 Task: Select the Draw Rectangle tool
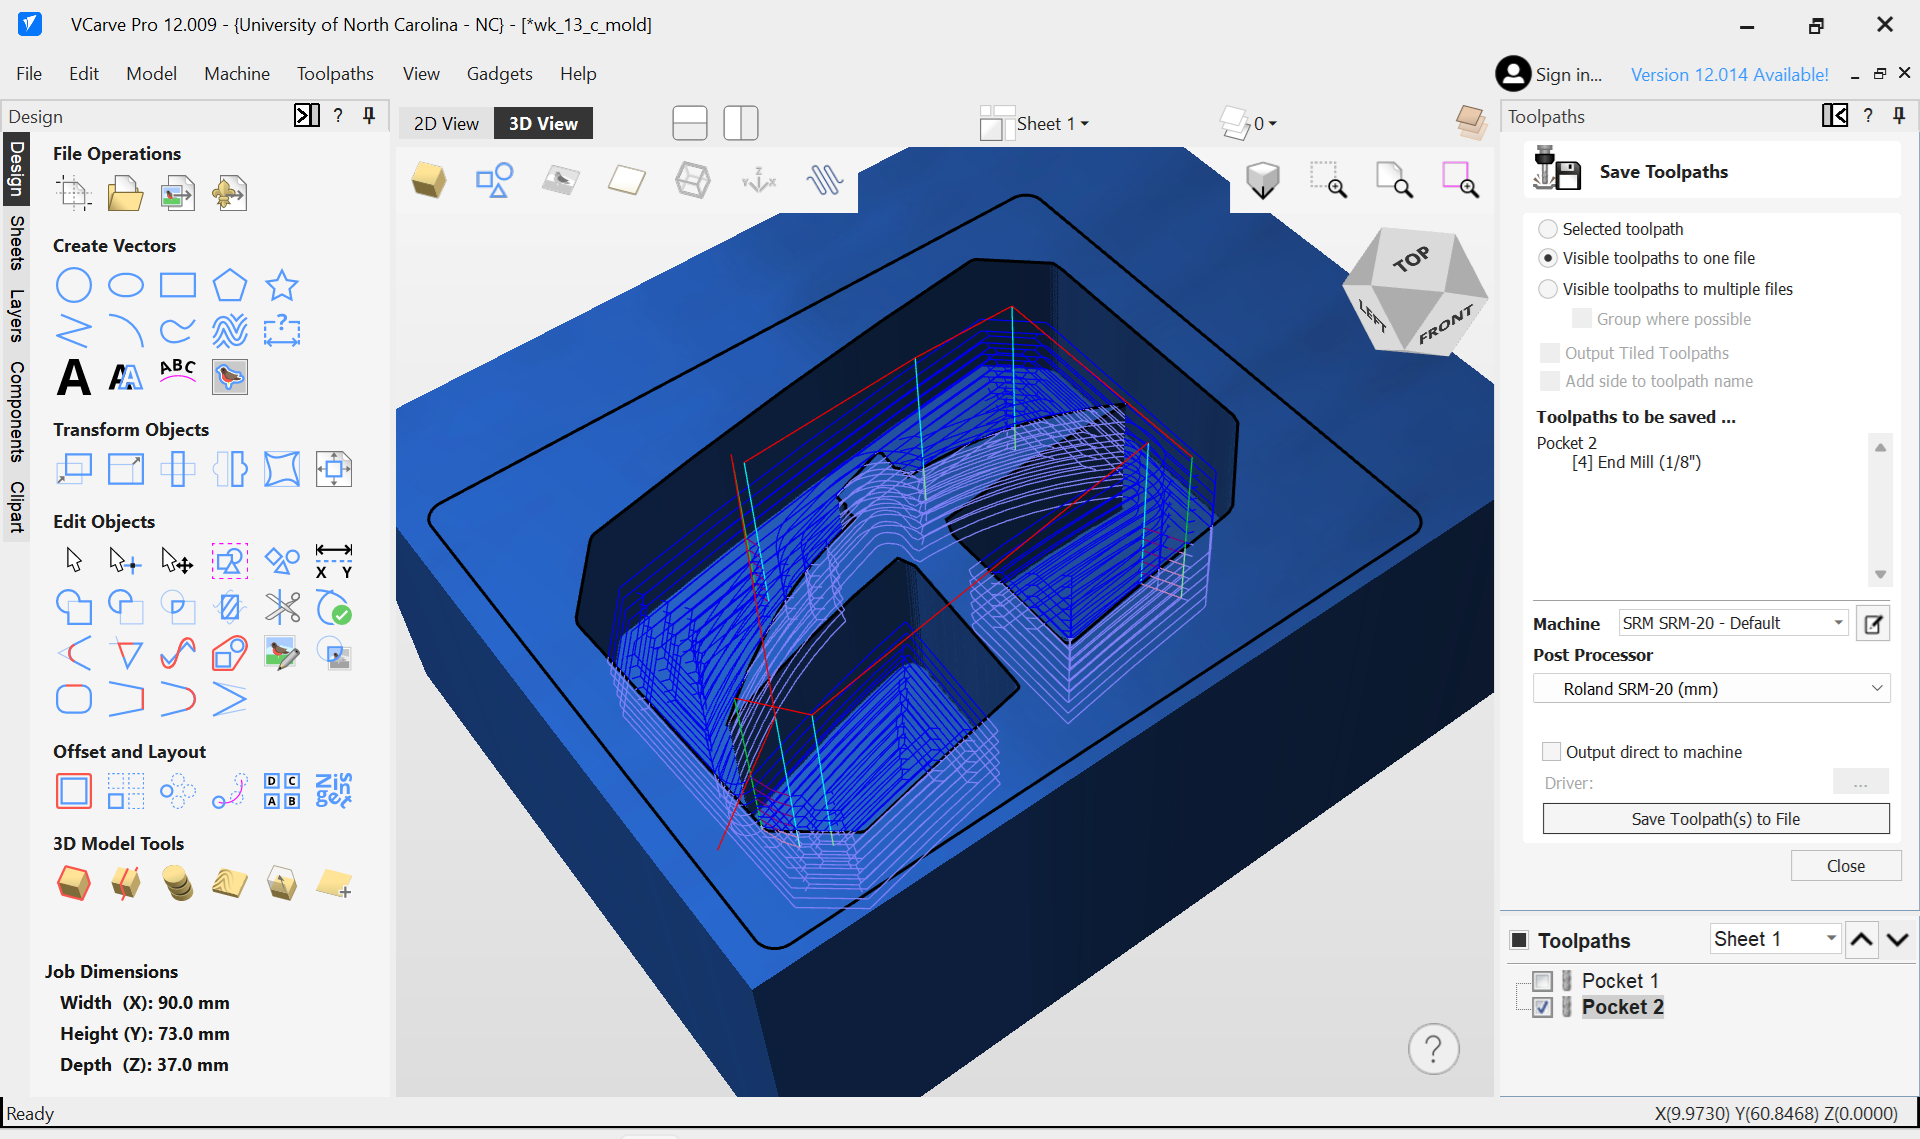point(178,285)
